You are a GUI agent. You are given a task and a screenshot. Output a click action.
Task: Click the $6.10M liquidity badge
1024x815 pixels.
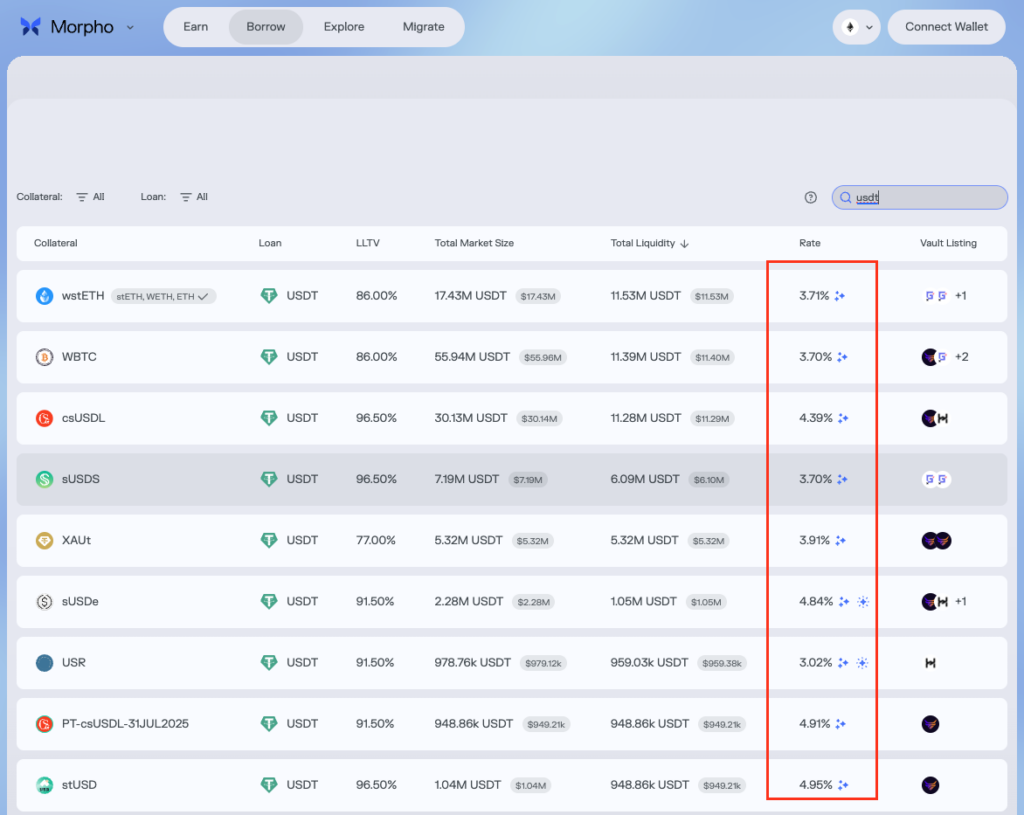click(709, 480)
